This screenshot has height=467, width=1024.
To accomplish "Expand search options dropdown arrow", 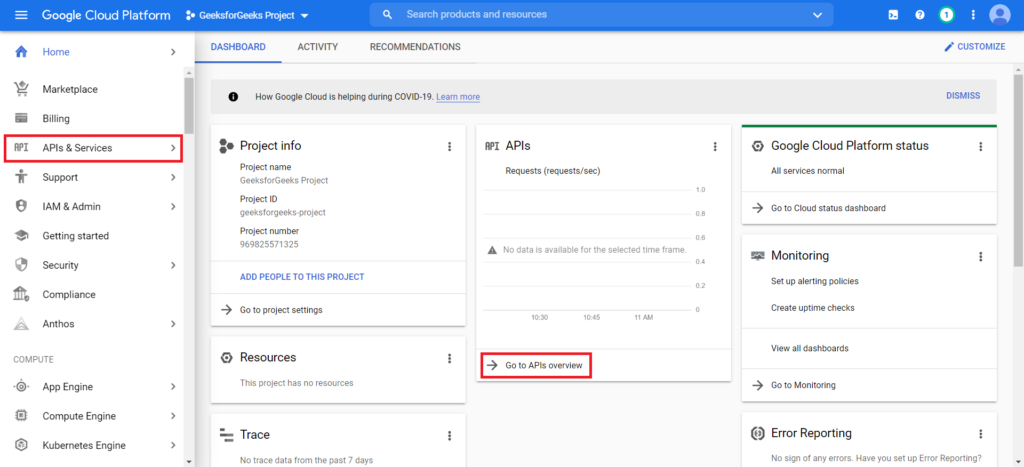I will tap(817, 15).
